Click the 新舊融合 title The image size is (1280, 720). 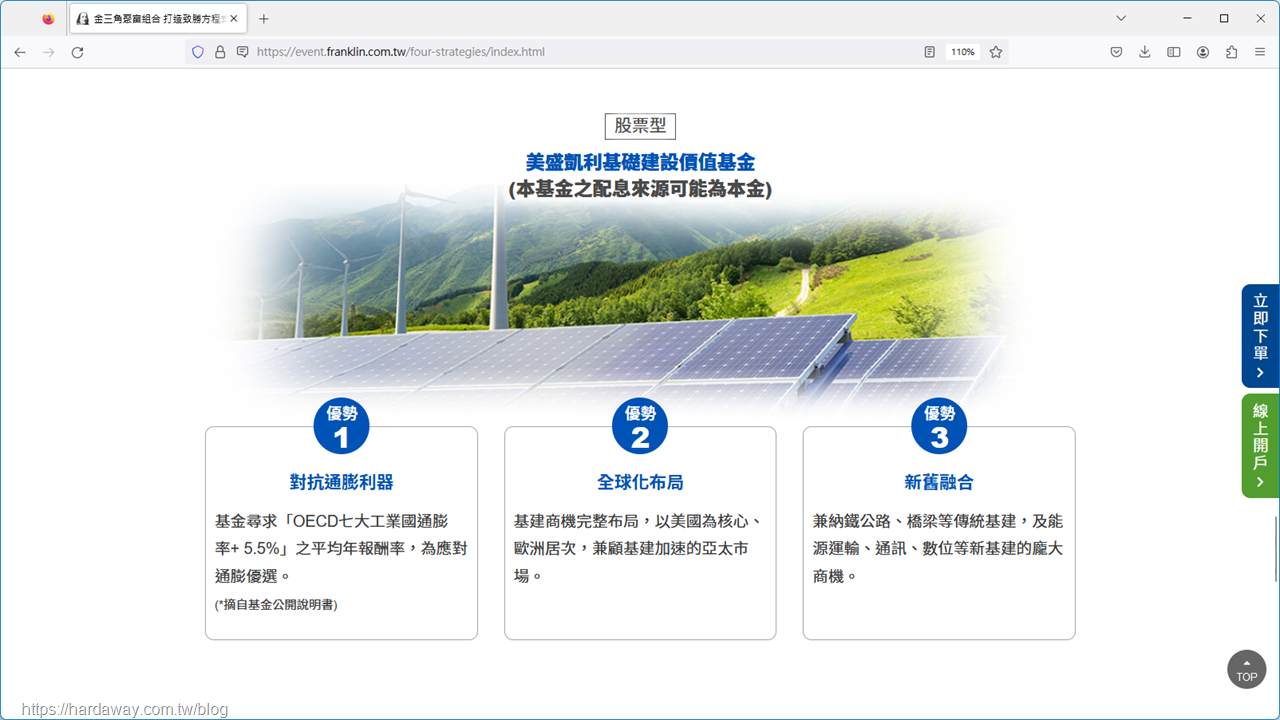click(939, 482)
